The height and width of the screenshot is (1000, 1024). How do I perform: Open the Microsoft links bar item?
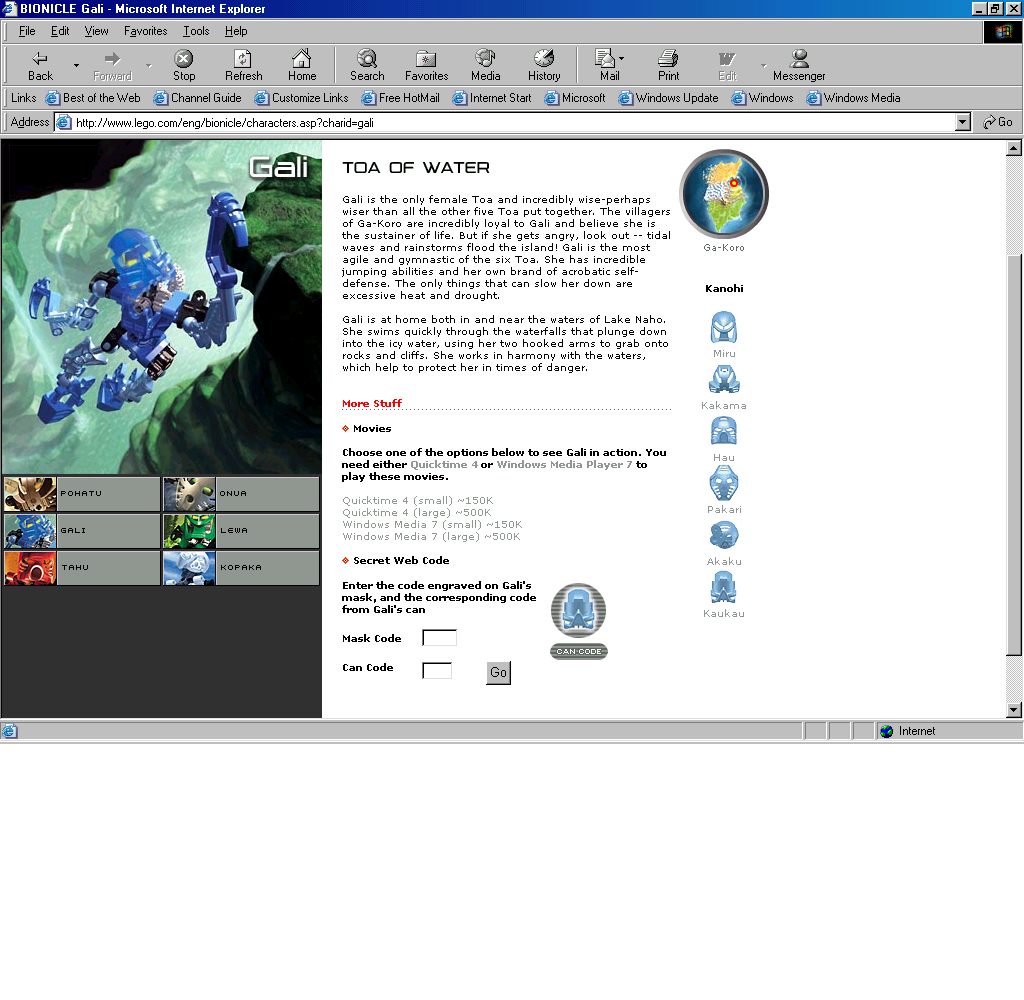click(575, 98)
